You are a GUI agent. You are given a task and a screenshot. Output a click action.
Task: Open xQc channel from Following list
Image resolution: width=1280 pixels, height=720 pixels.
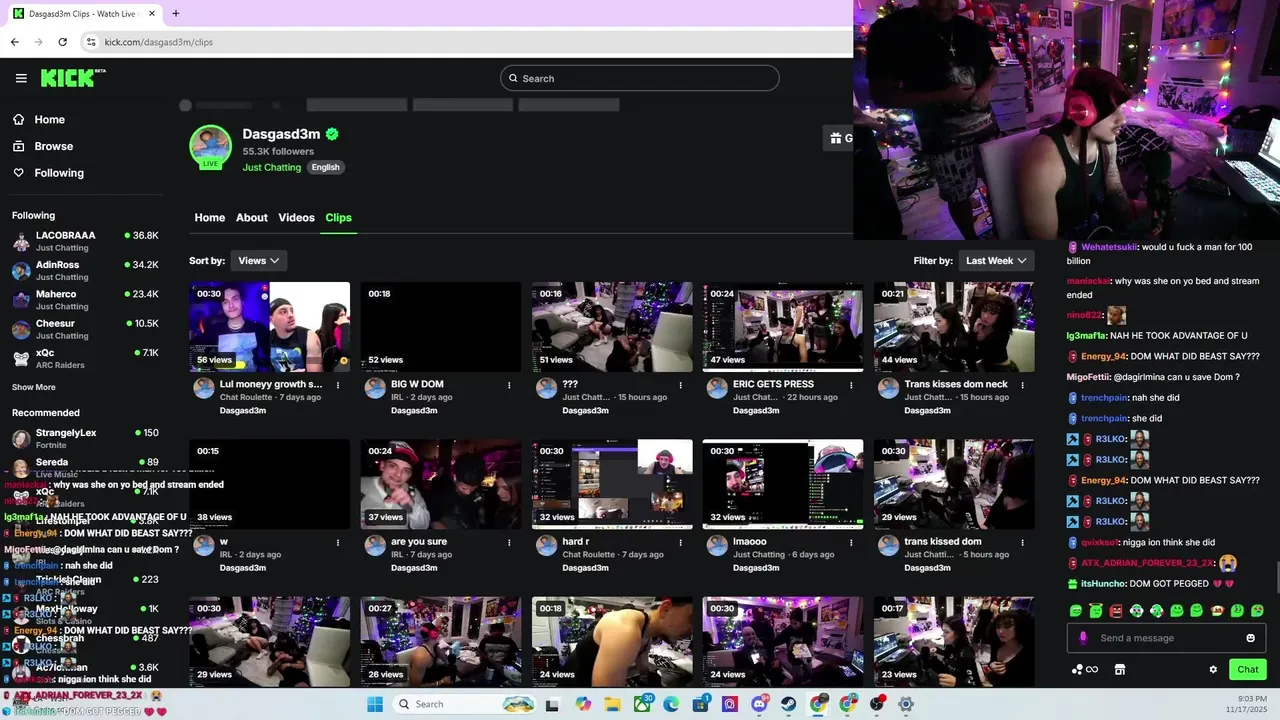point(85,358)
